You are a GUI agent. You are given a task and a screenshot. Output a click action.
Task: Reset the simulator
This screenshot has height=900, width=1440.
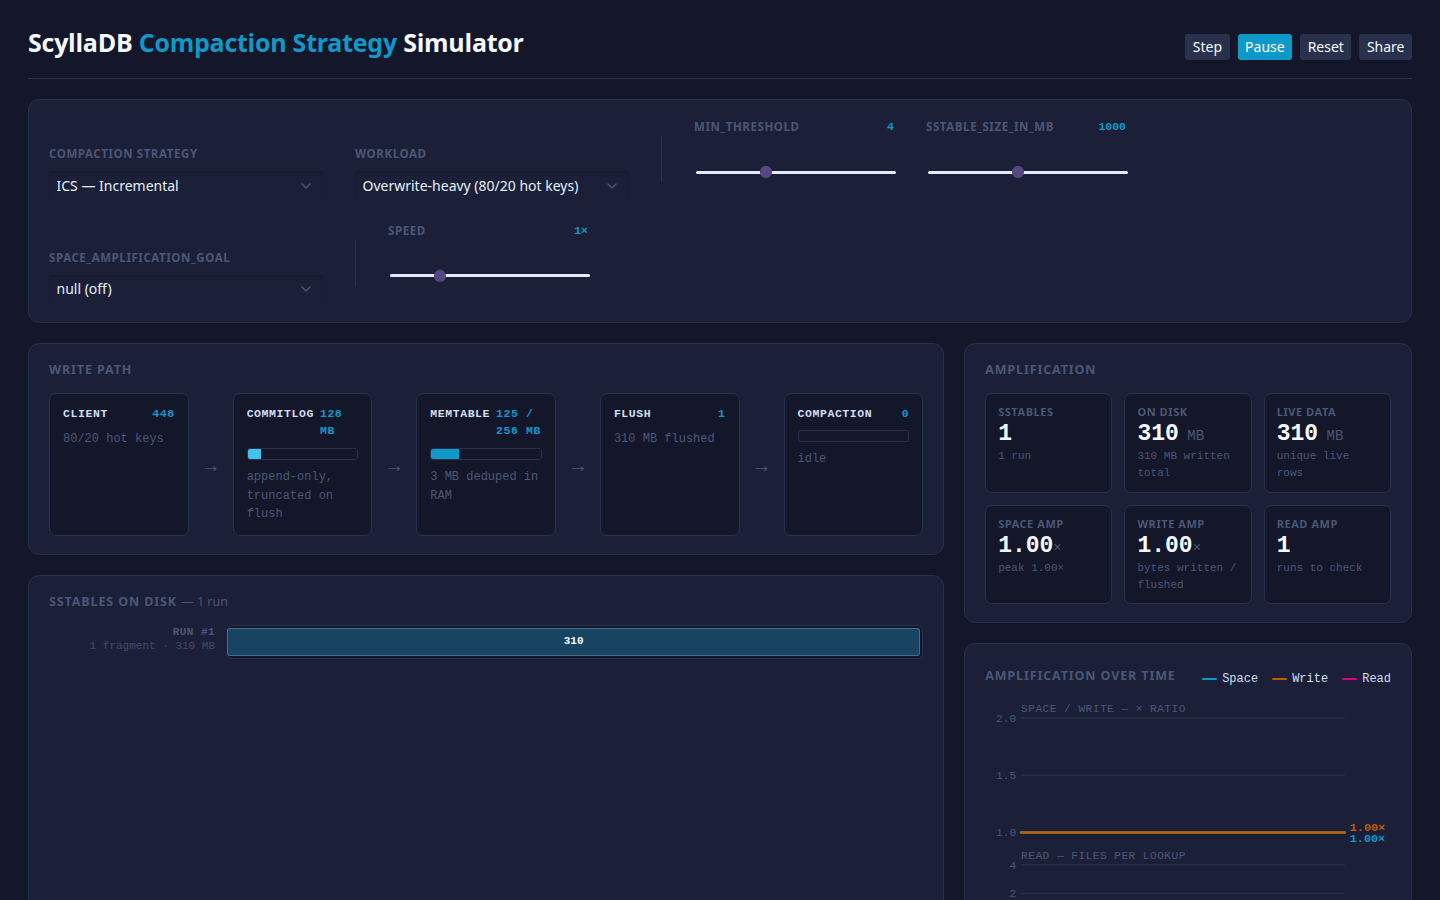(1326, 47)
